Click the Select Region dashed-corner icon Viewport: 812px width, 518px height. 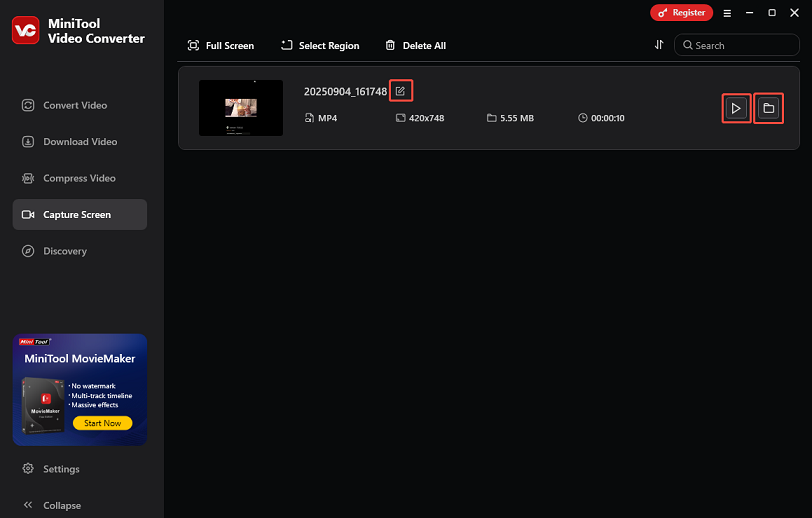pos(286,45)
